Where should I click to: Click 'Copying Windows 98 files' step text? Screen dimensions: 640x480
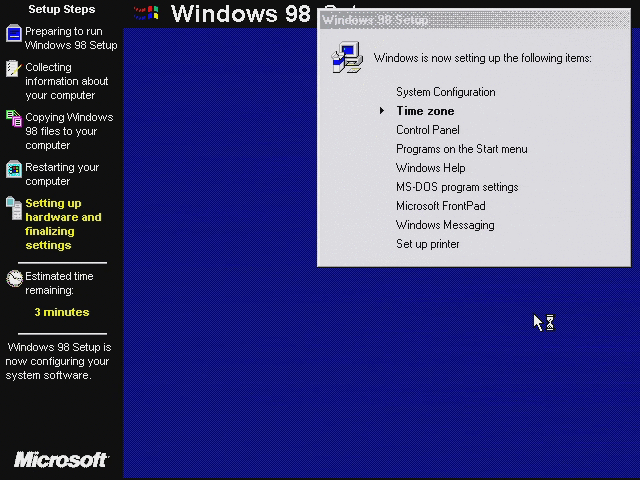pyautogui.click(x=69, y=131)
